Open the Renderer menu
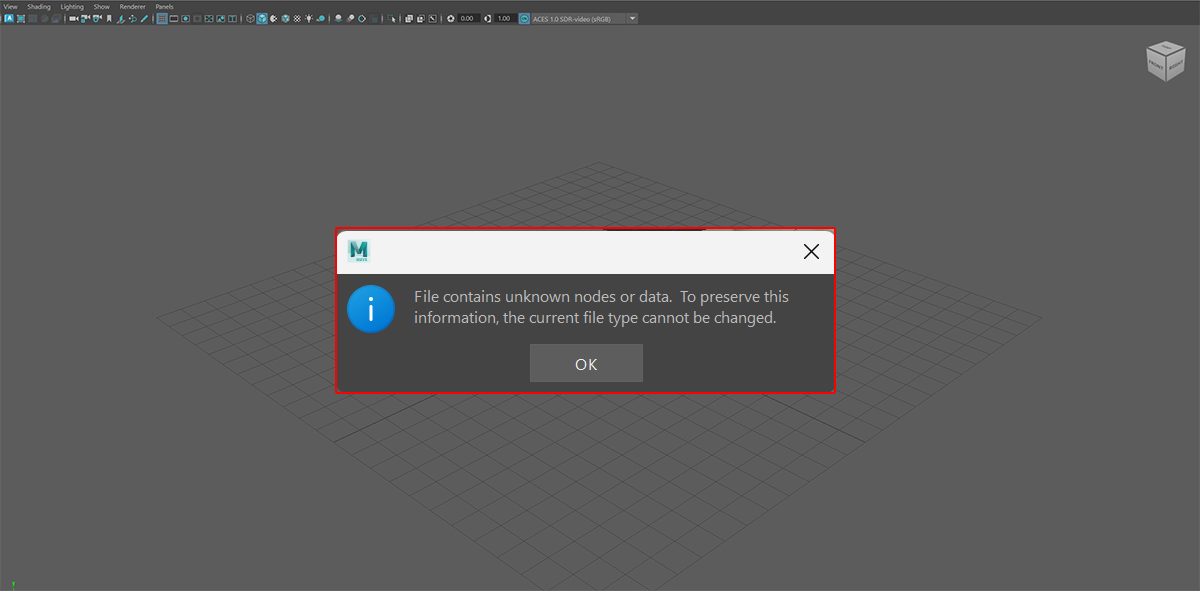 [132, 6]
